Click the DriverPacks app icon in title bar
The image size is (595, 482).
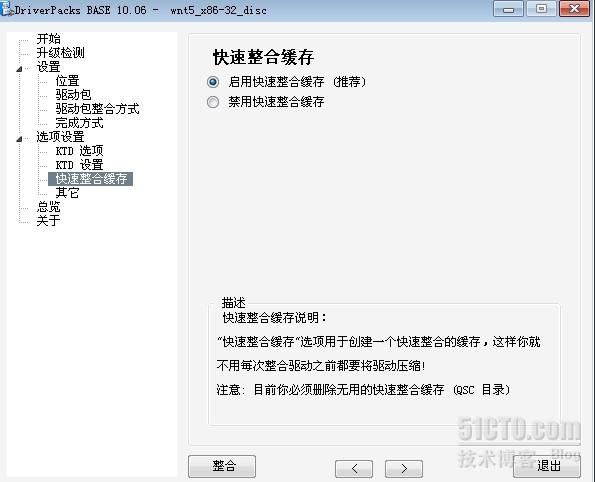(x=6, y=9)
